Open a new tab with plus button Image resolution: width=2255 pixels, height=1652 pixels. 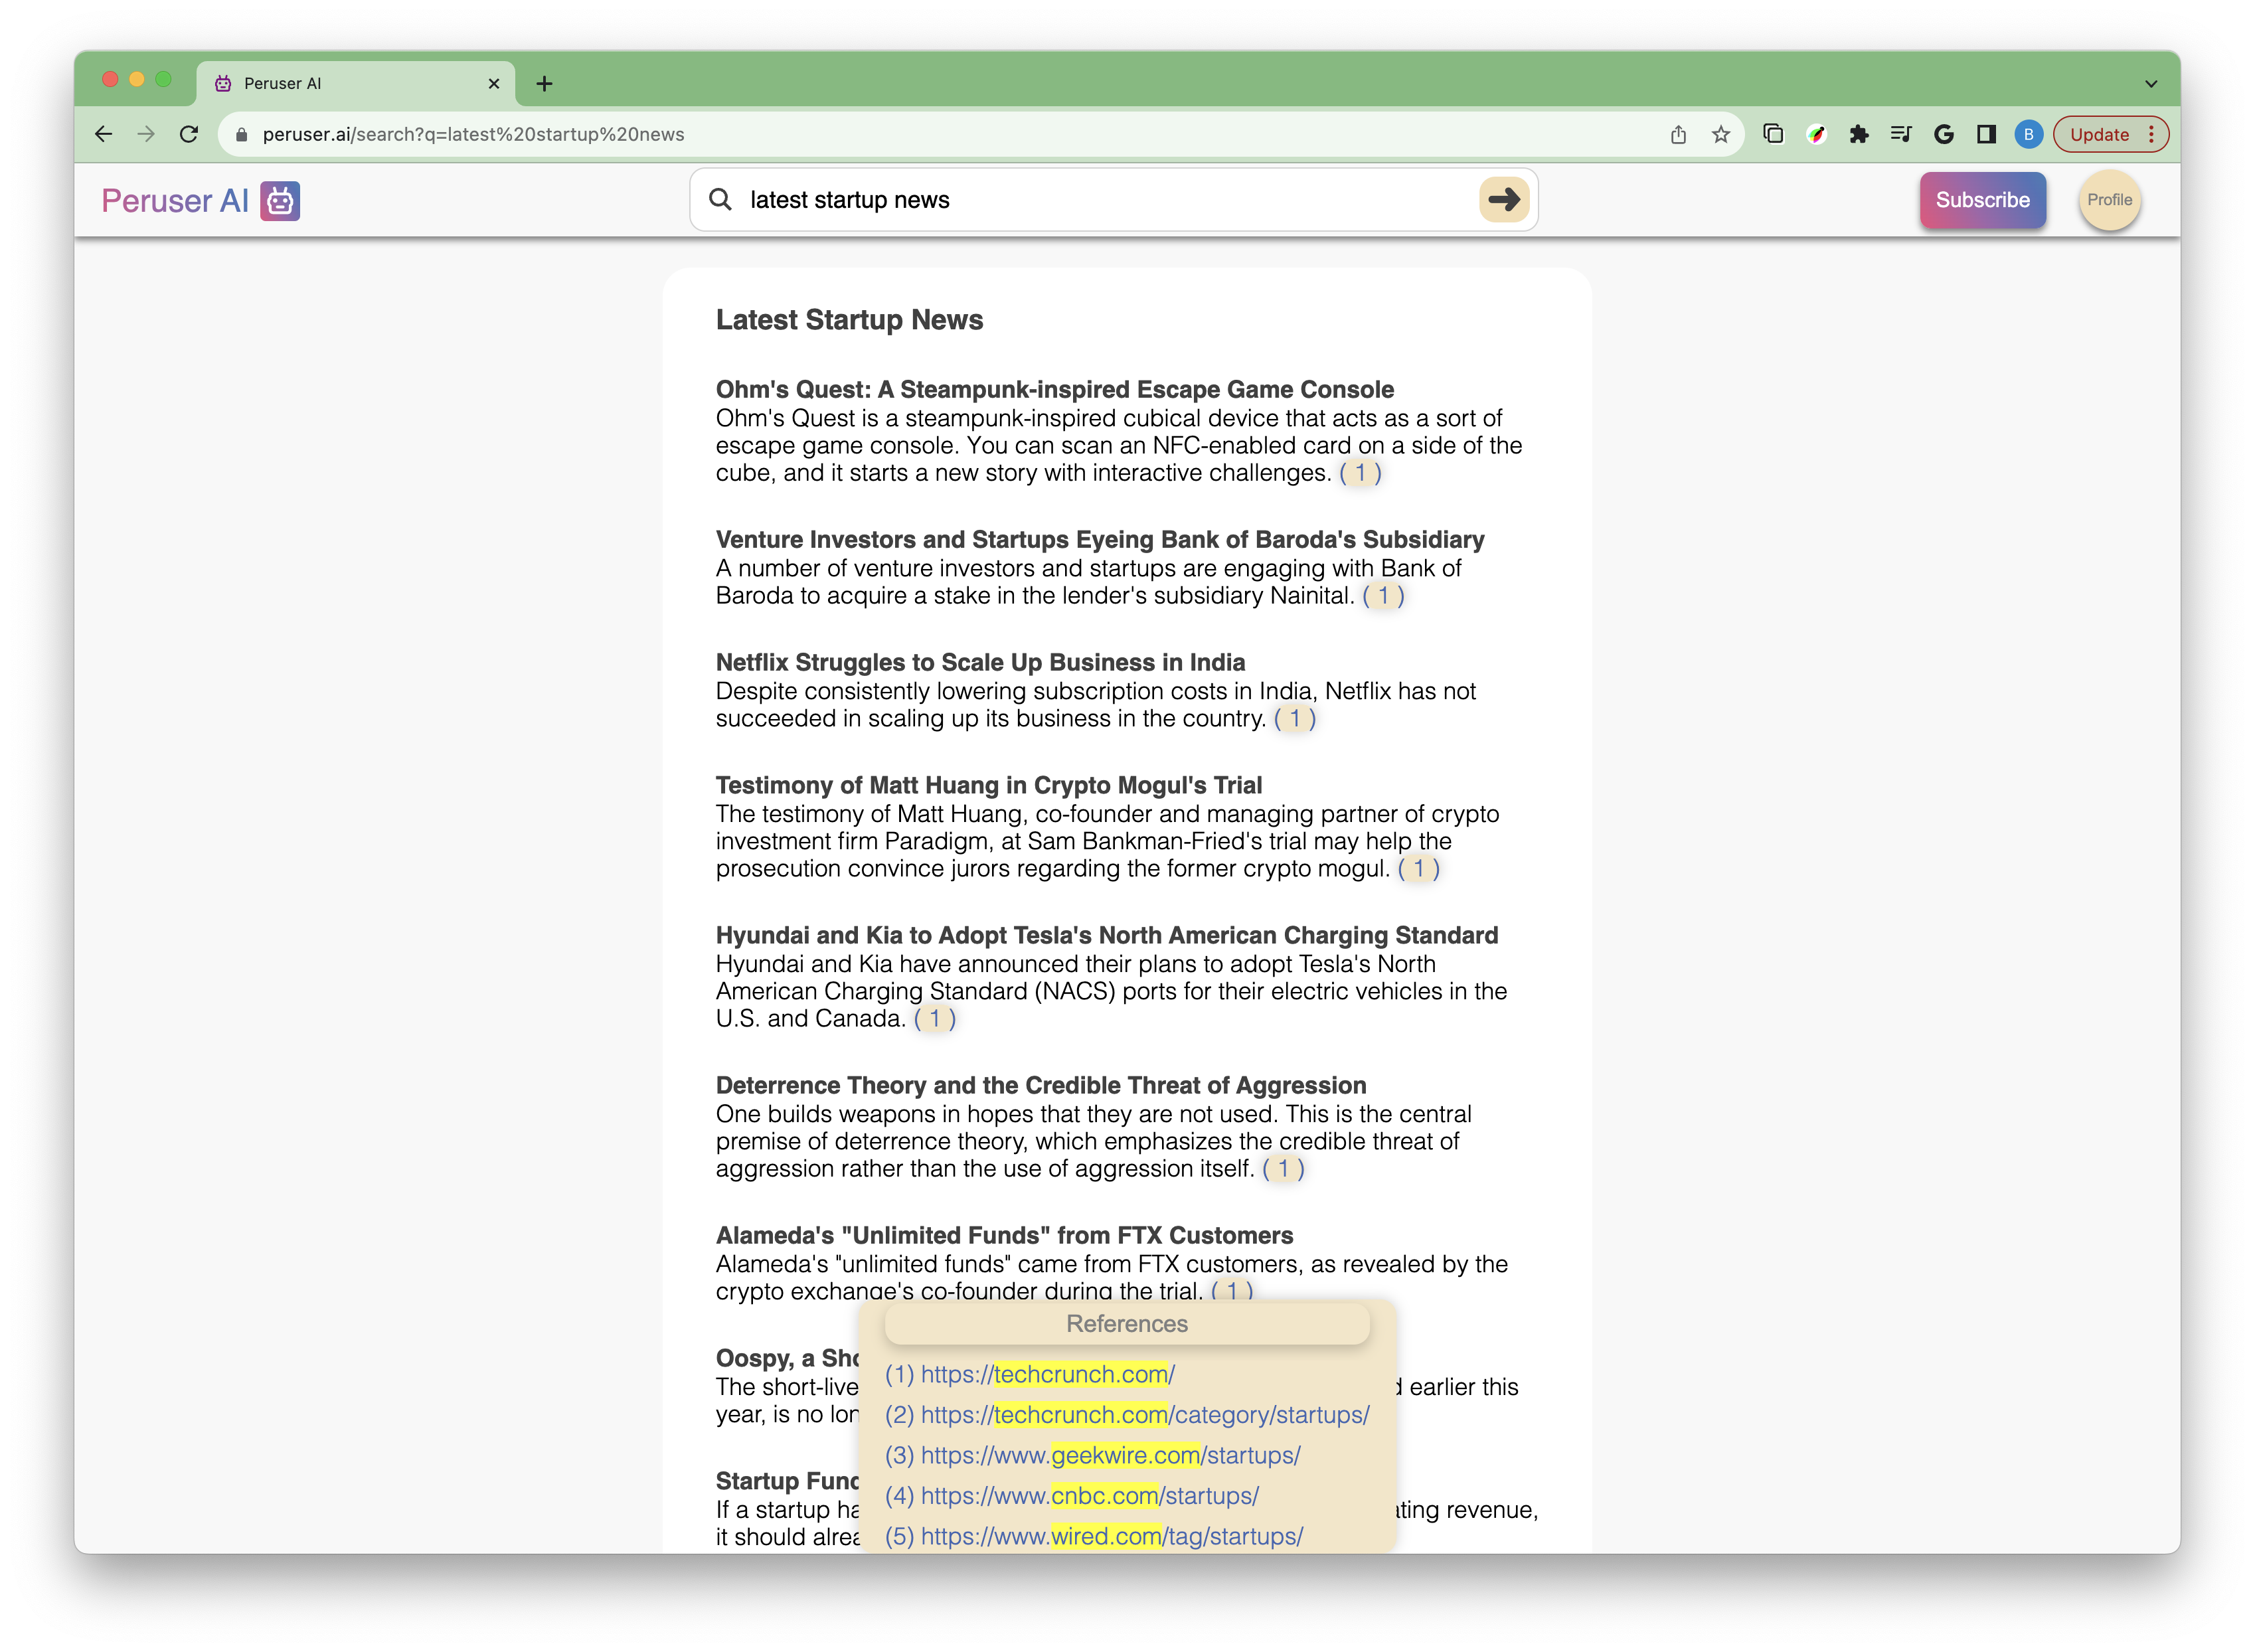coord(544,84)
